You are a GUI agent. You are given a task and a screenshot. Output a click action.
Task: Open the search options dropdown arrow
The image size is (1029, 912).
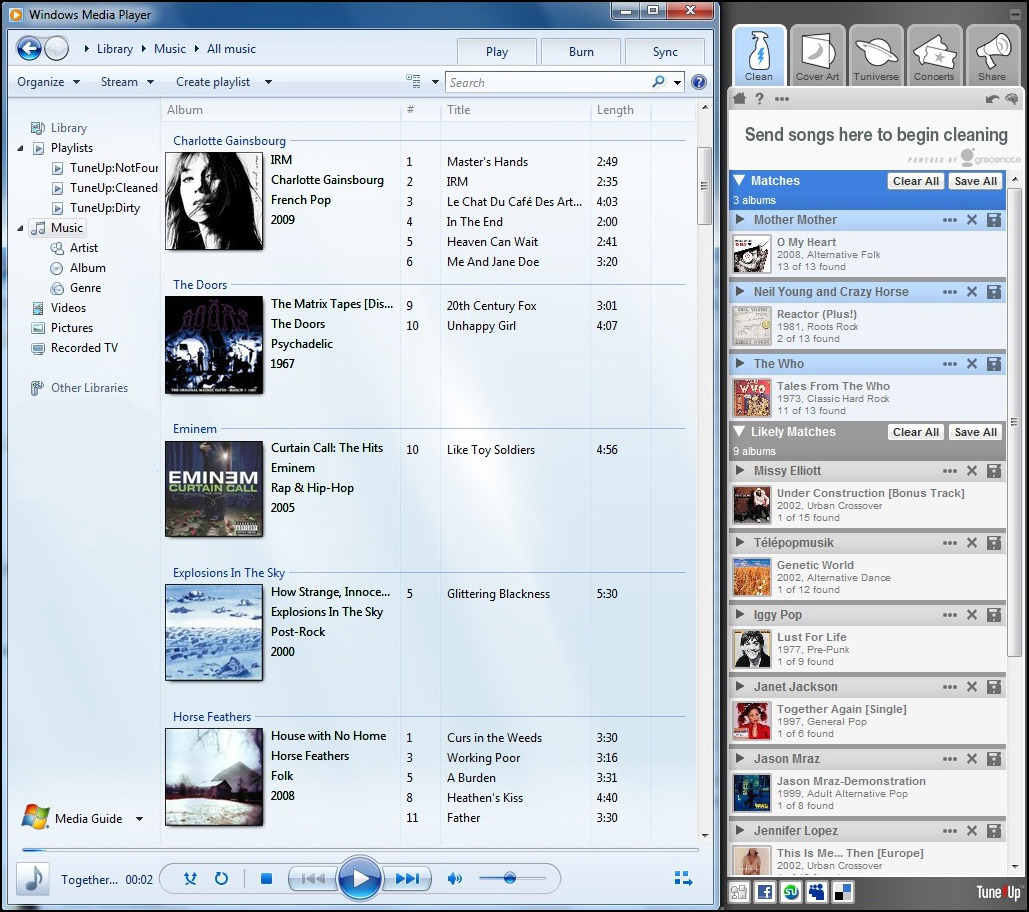pyautogui.click(x=677, y=83)
